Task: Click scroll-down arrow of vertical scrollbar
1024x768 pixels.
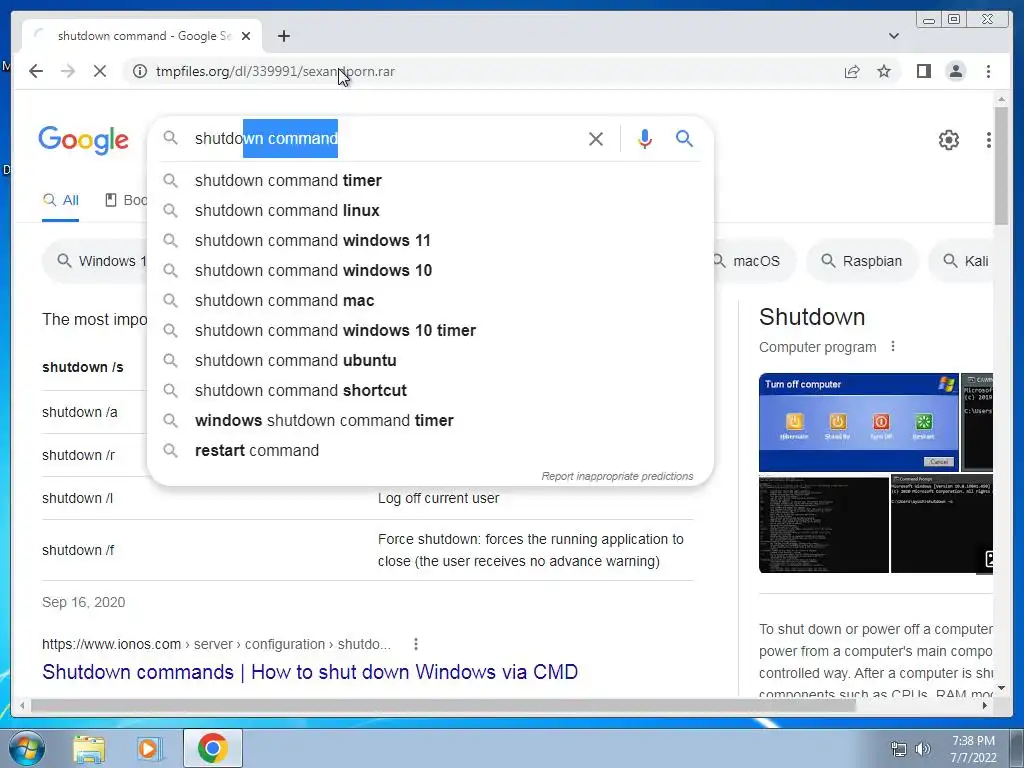Action: point(1001,688)
